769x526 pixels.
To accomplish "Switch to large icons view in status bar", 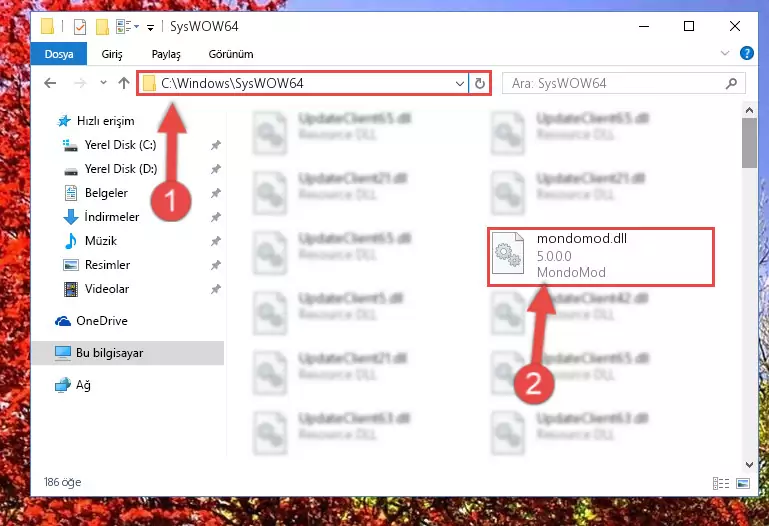I will 743,483.
